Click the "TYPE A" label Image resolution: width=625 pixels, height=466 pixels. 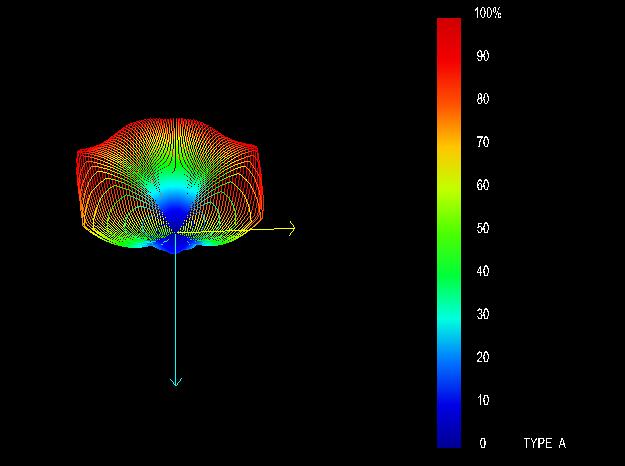[544, 443]
